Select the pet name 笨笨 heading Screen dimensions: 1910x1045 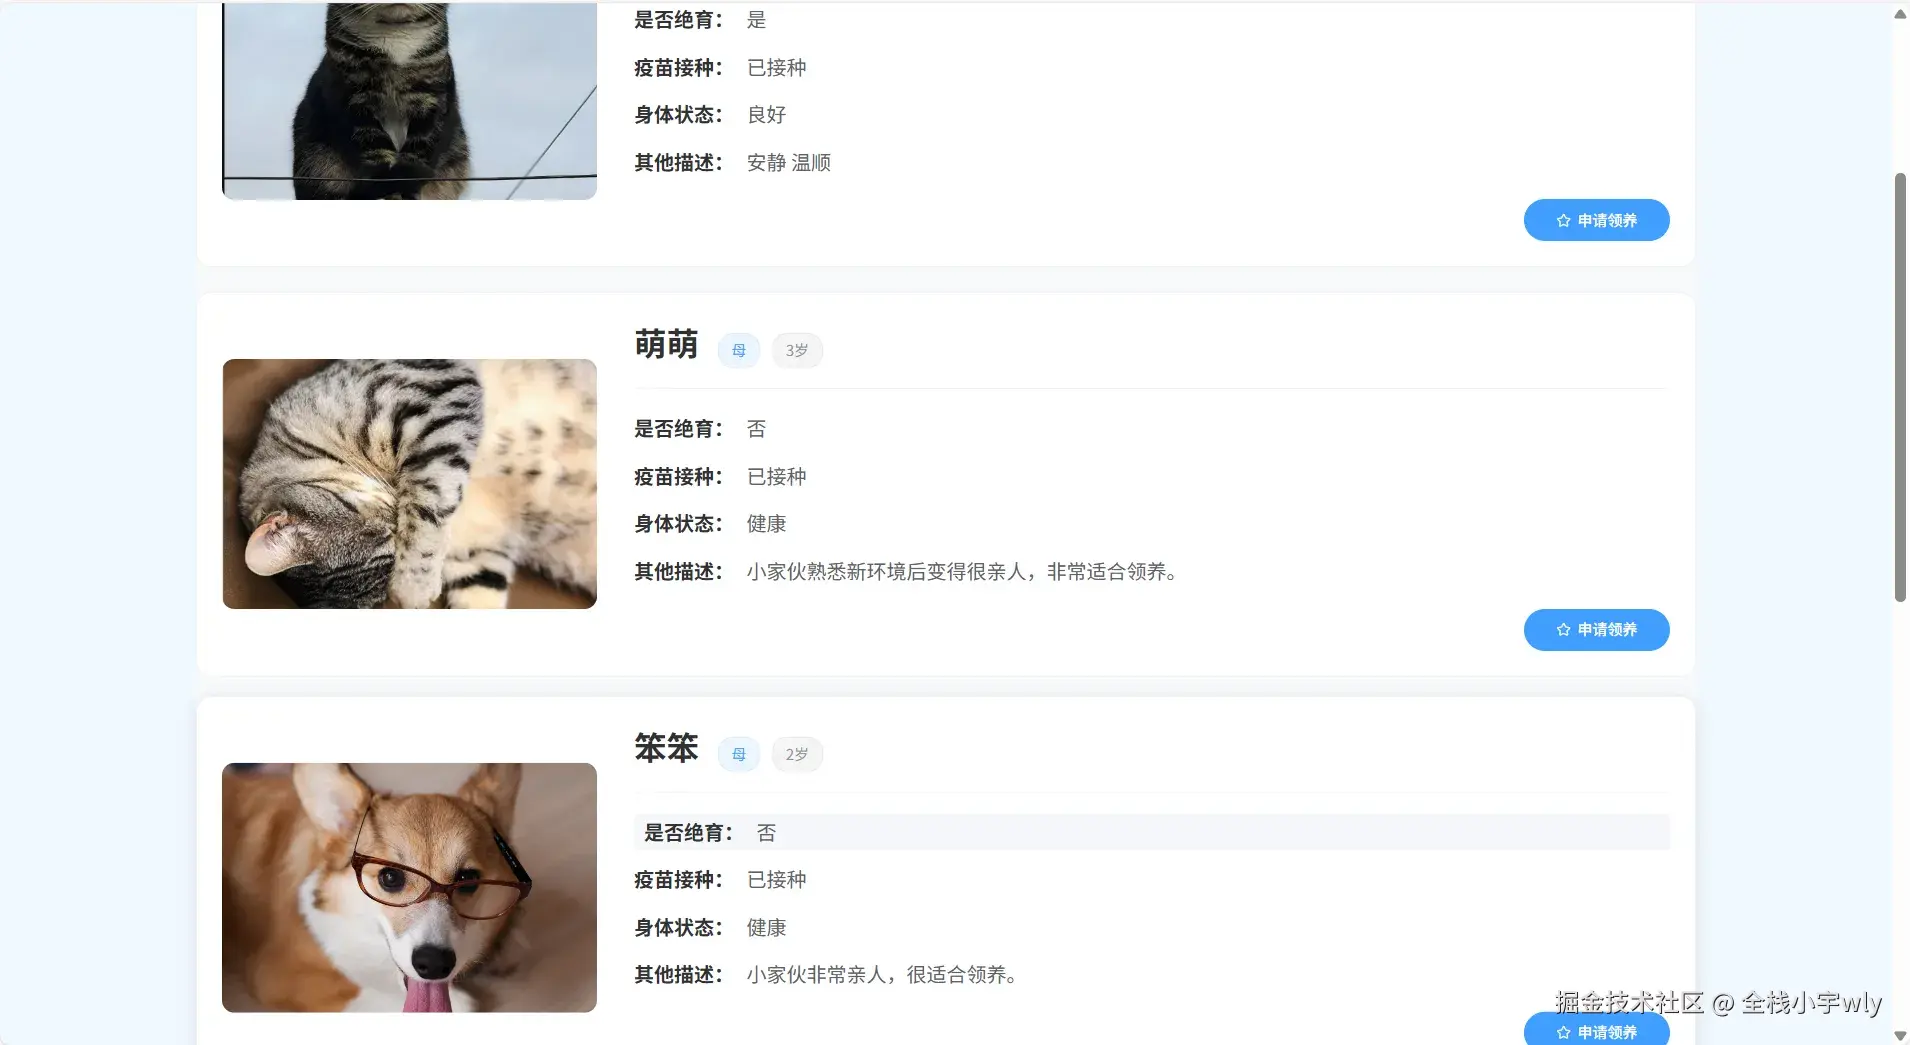pyautogui.click(x=666, y=749)
